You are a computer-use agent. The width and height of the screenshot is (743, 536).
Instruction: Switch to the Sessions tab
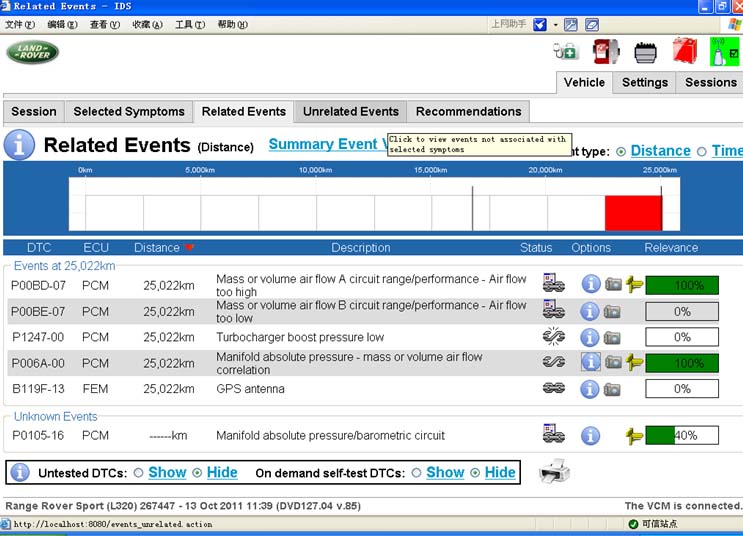710,82
